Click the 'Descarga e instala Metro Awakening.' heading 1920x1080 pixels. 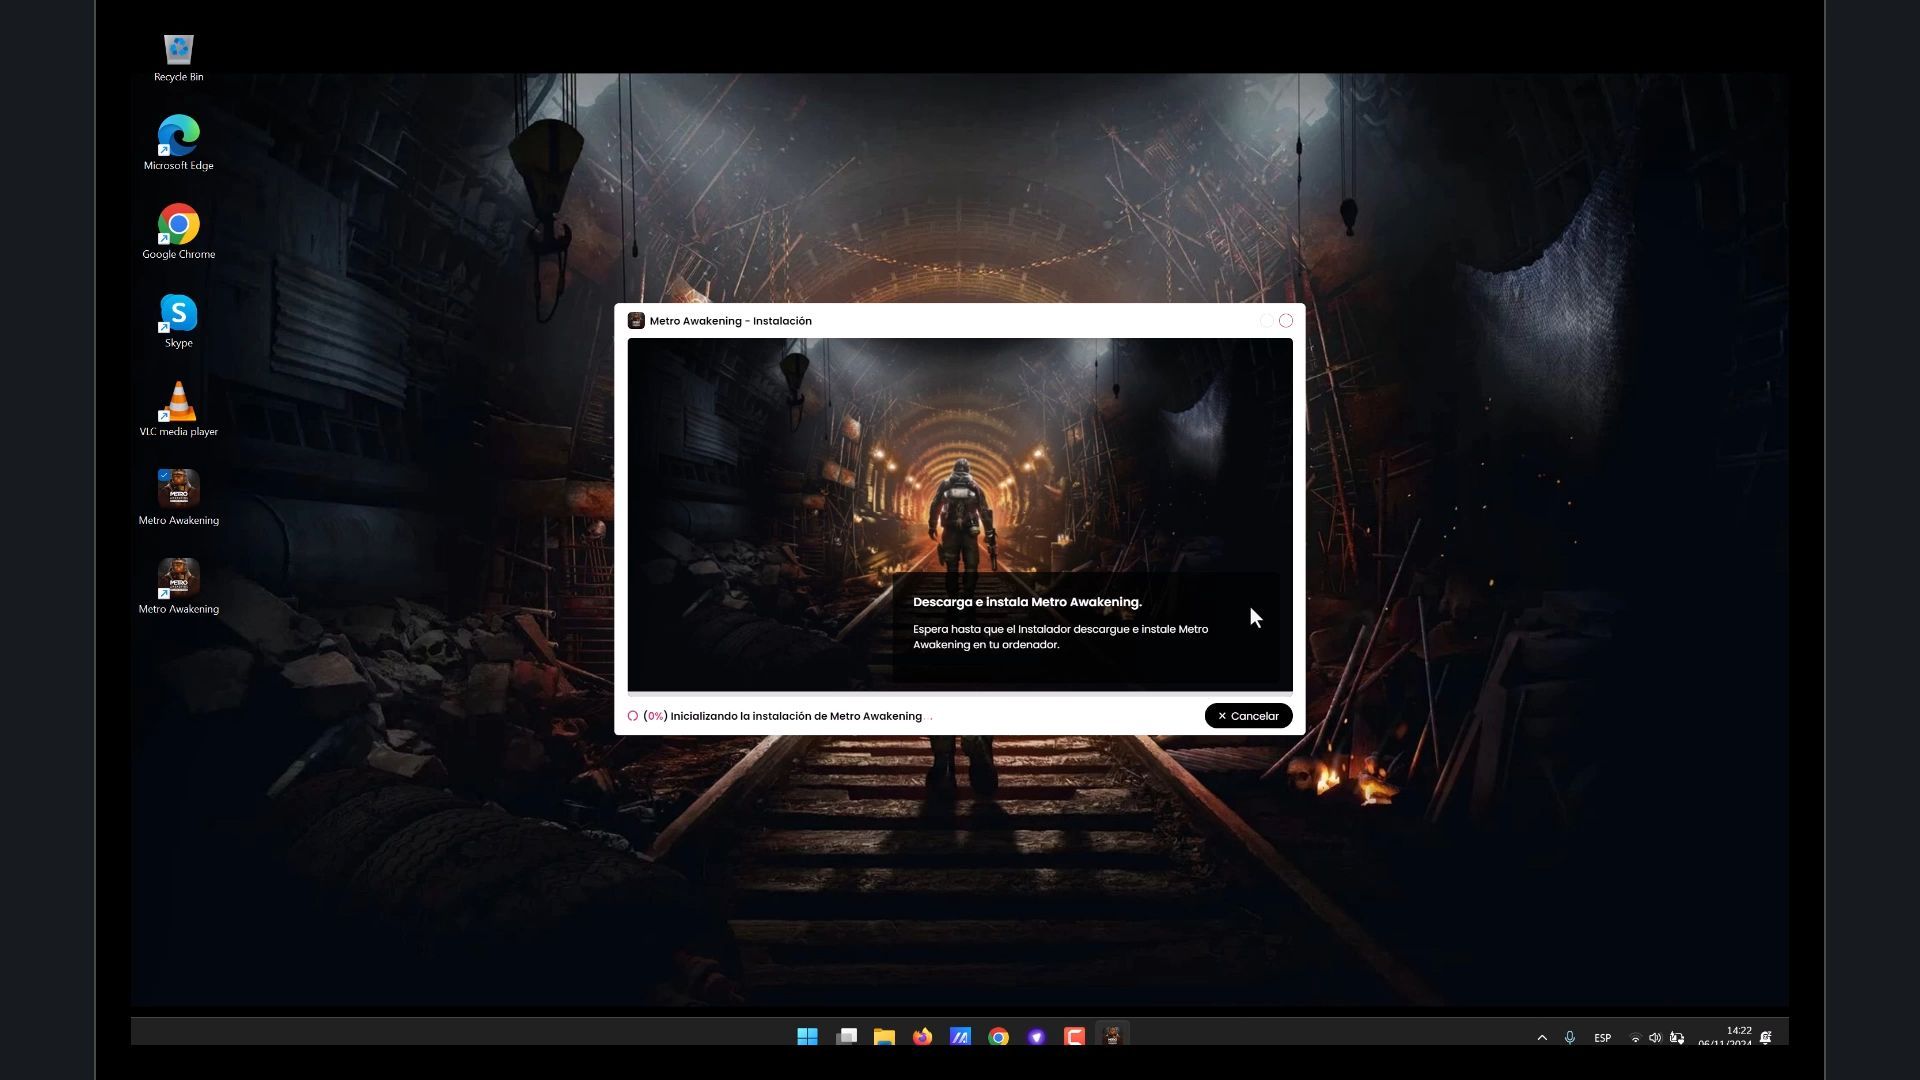pos(1027,602)
